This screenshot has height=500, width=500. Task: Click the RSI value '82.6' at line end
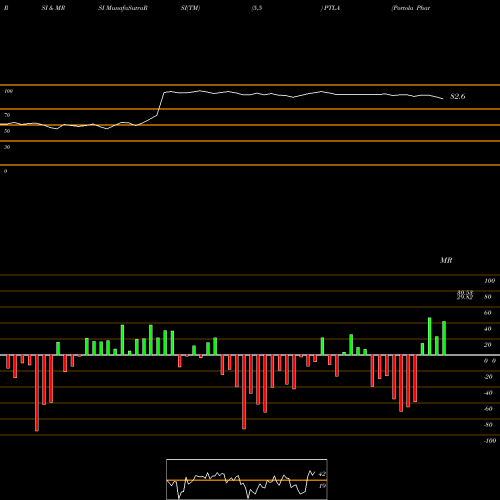[458, 96]
